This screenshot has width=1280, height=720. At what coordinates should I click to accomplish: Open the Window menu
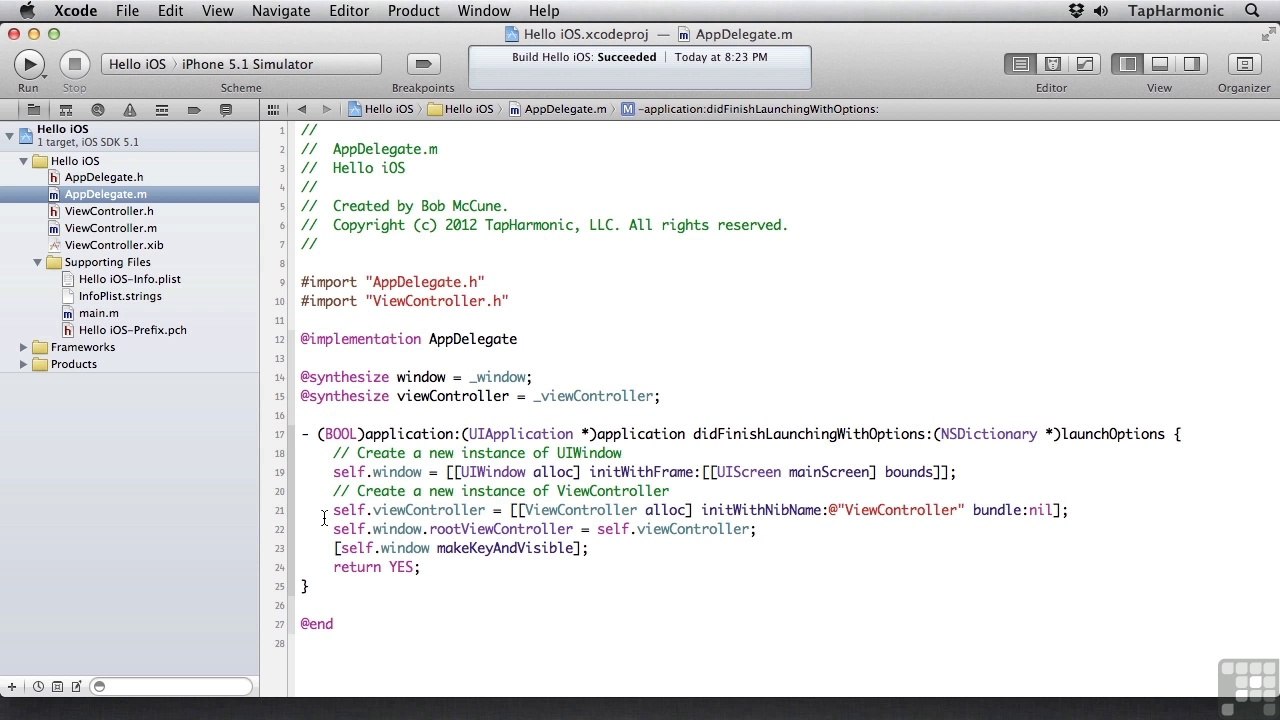point(484,11)
